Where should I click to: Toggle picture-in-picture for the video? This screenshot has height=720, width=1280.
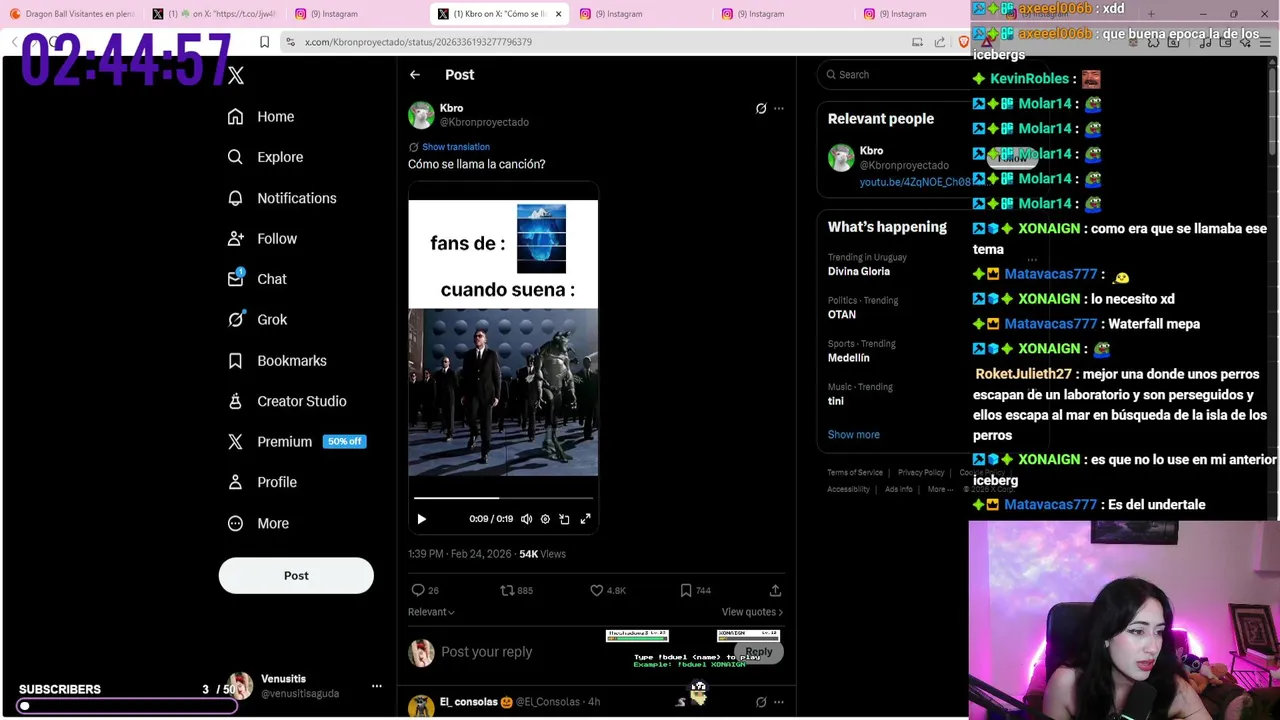(564, 519)
